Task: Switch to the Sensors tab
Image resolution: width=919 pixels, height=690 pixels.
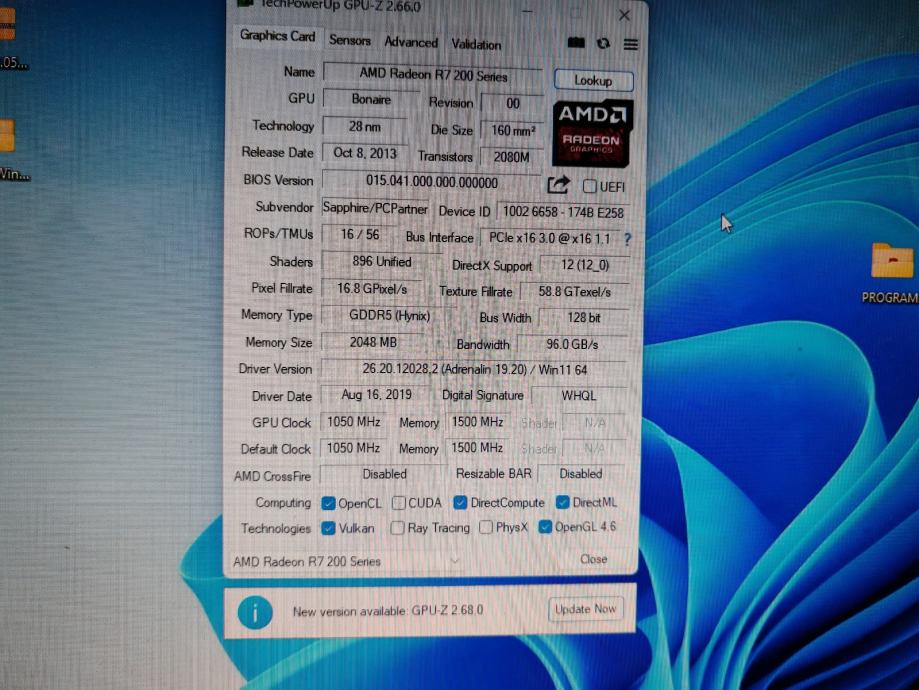Action: point(350,40)
